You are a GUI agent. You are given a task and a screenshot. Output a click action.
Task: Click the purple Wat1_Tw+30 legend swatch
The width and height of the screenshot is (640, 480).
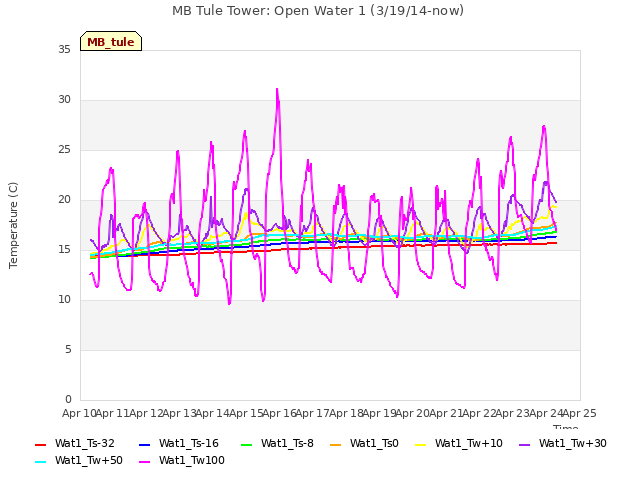coord(524,444)
